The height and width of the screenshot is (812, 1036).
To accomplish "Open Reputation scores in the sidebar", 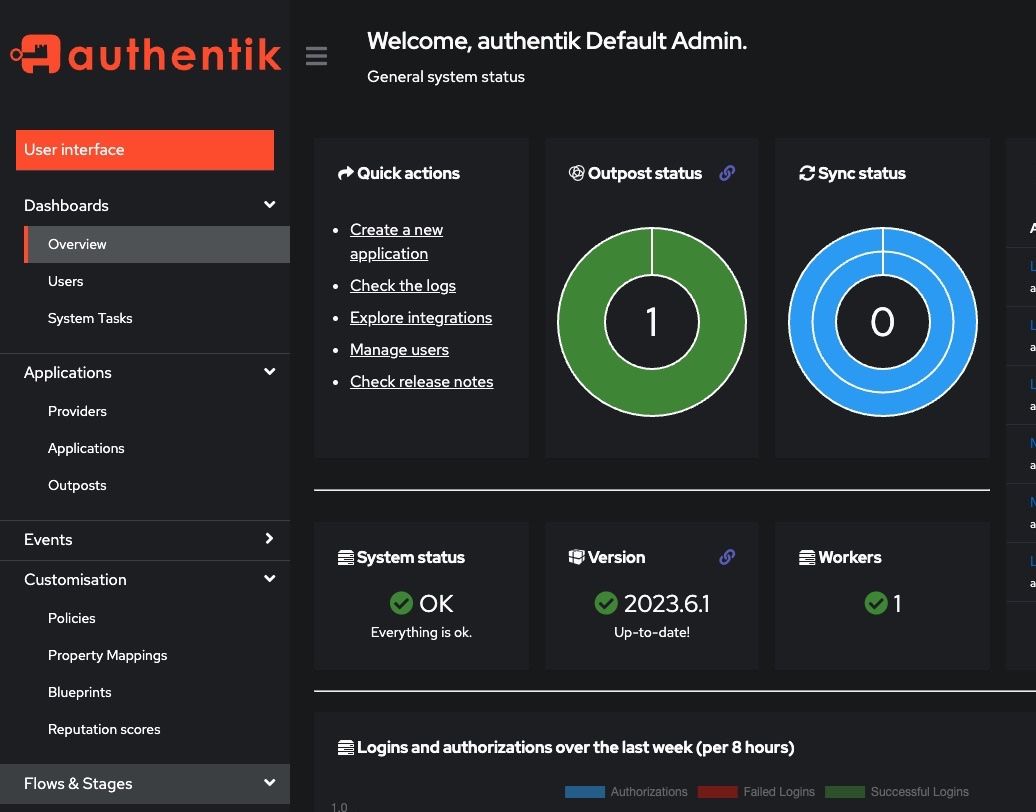I will tap(104, 729).
